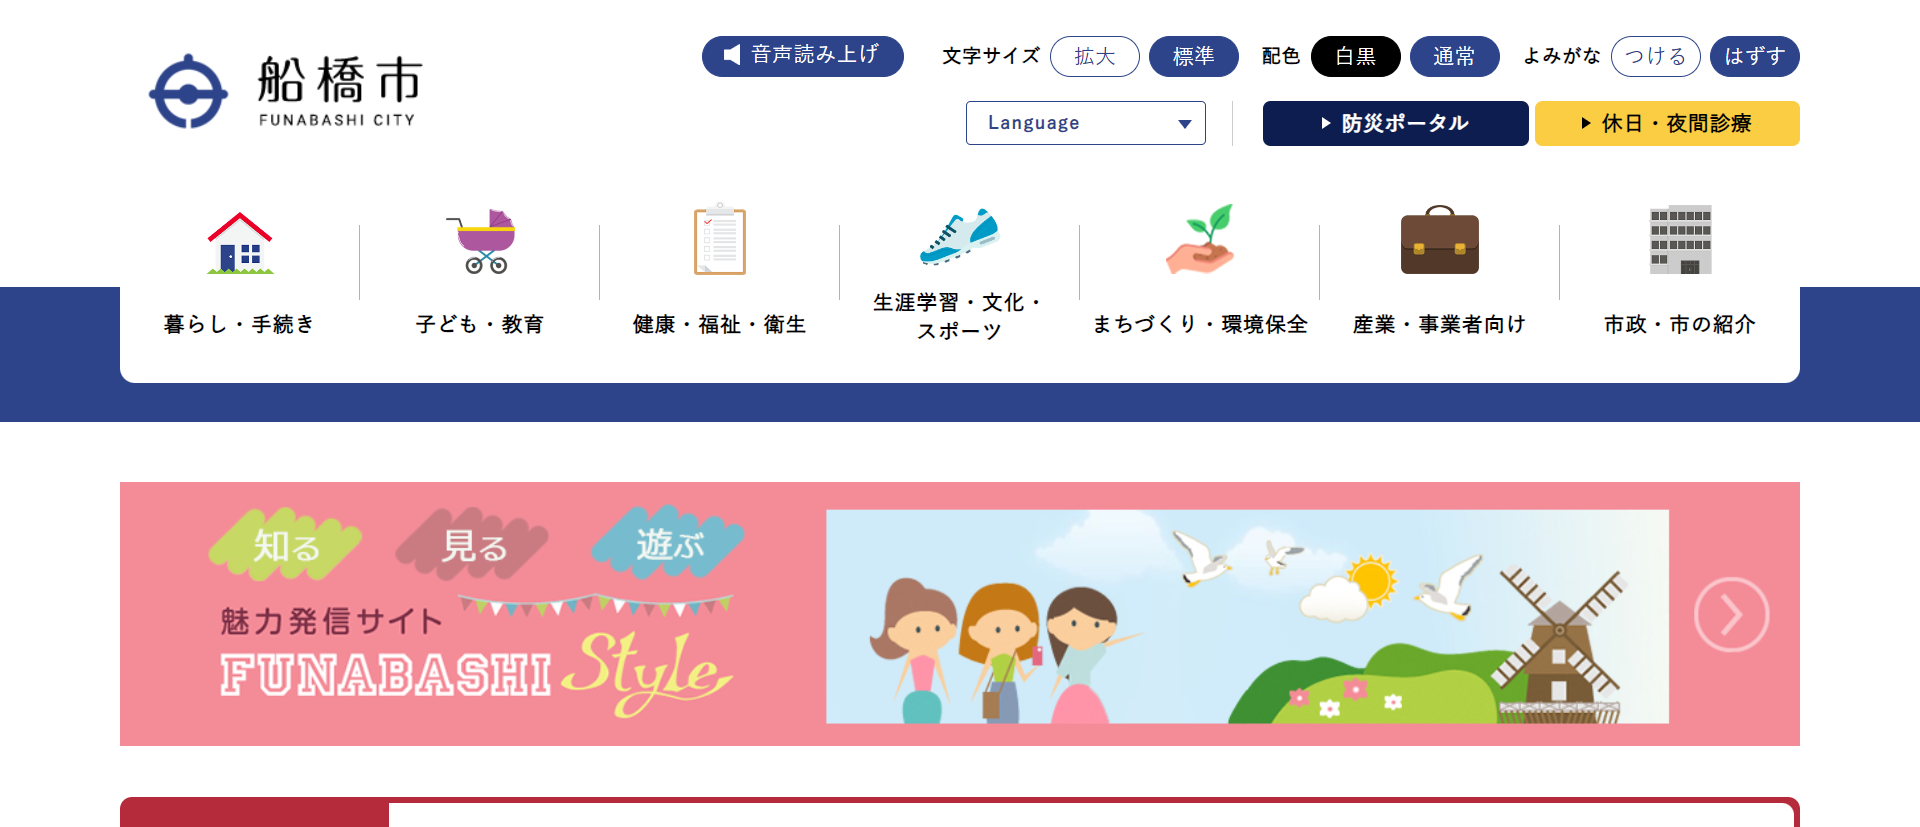Start 音声読み上げ audio reading
Viewport: 1920px width, 827px height.
(803, 56)
